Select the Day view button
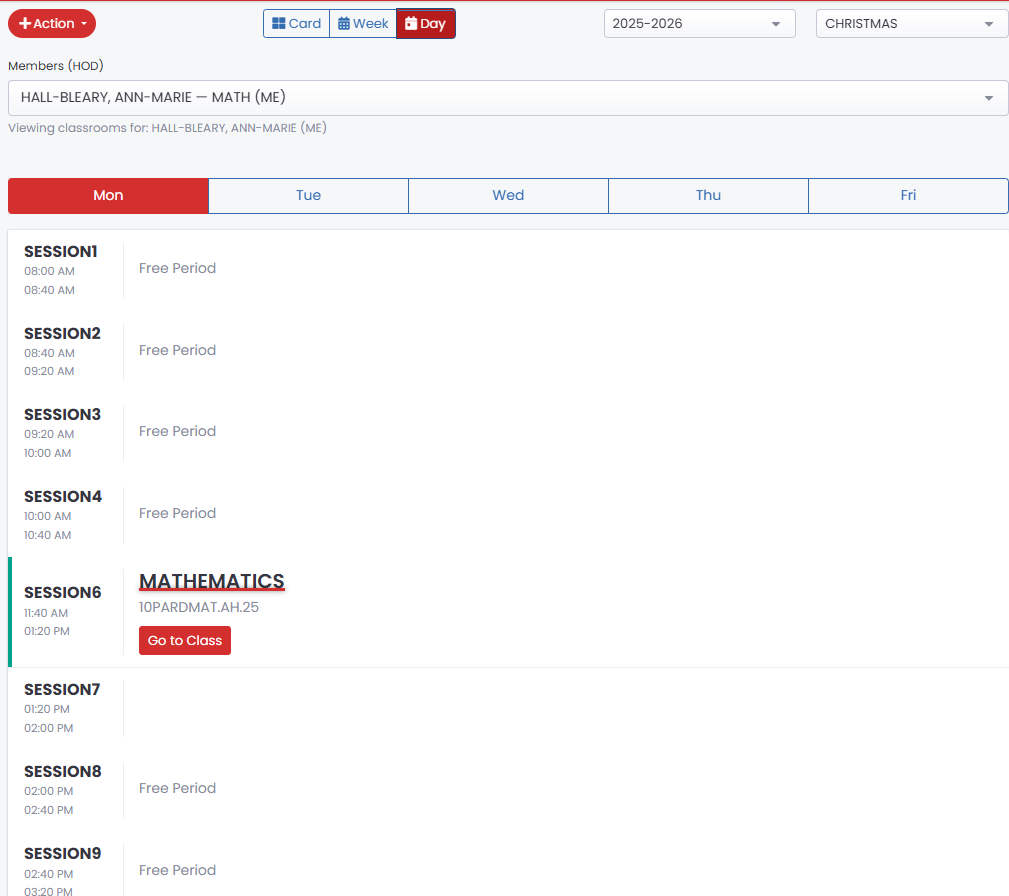This screenshot has height=896, width=1009. [x=425, y=24]
